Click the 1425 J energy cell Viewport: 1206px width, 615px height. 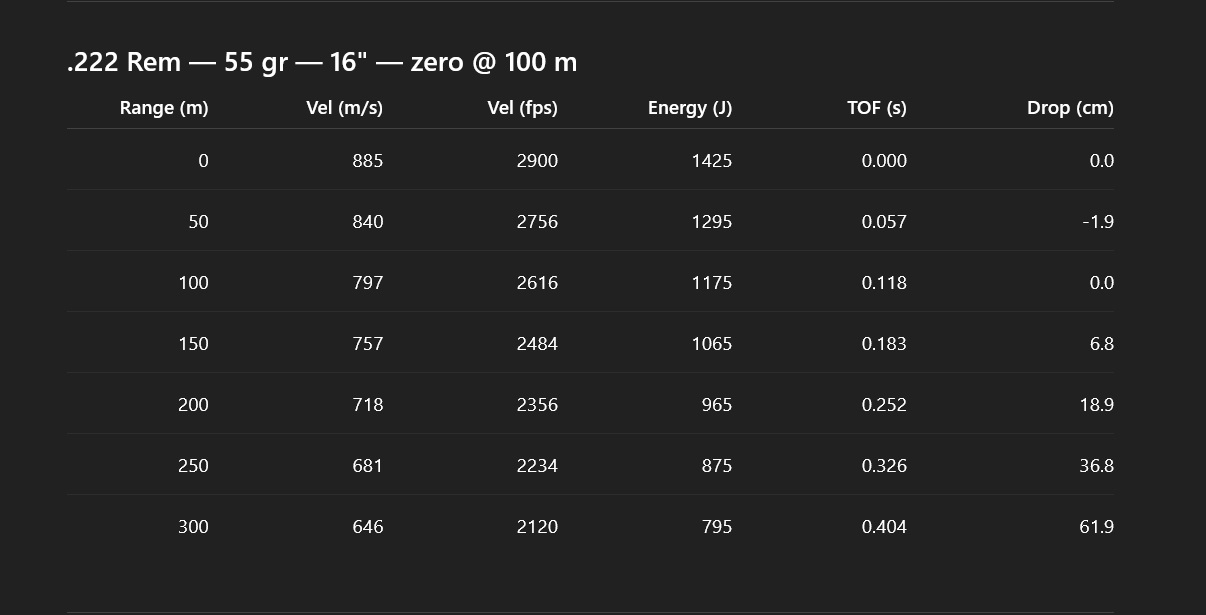click(x=711, y=161)
